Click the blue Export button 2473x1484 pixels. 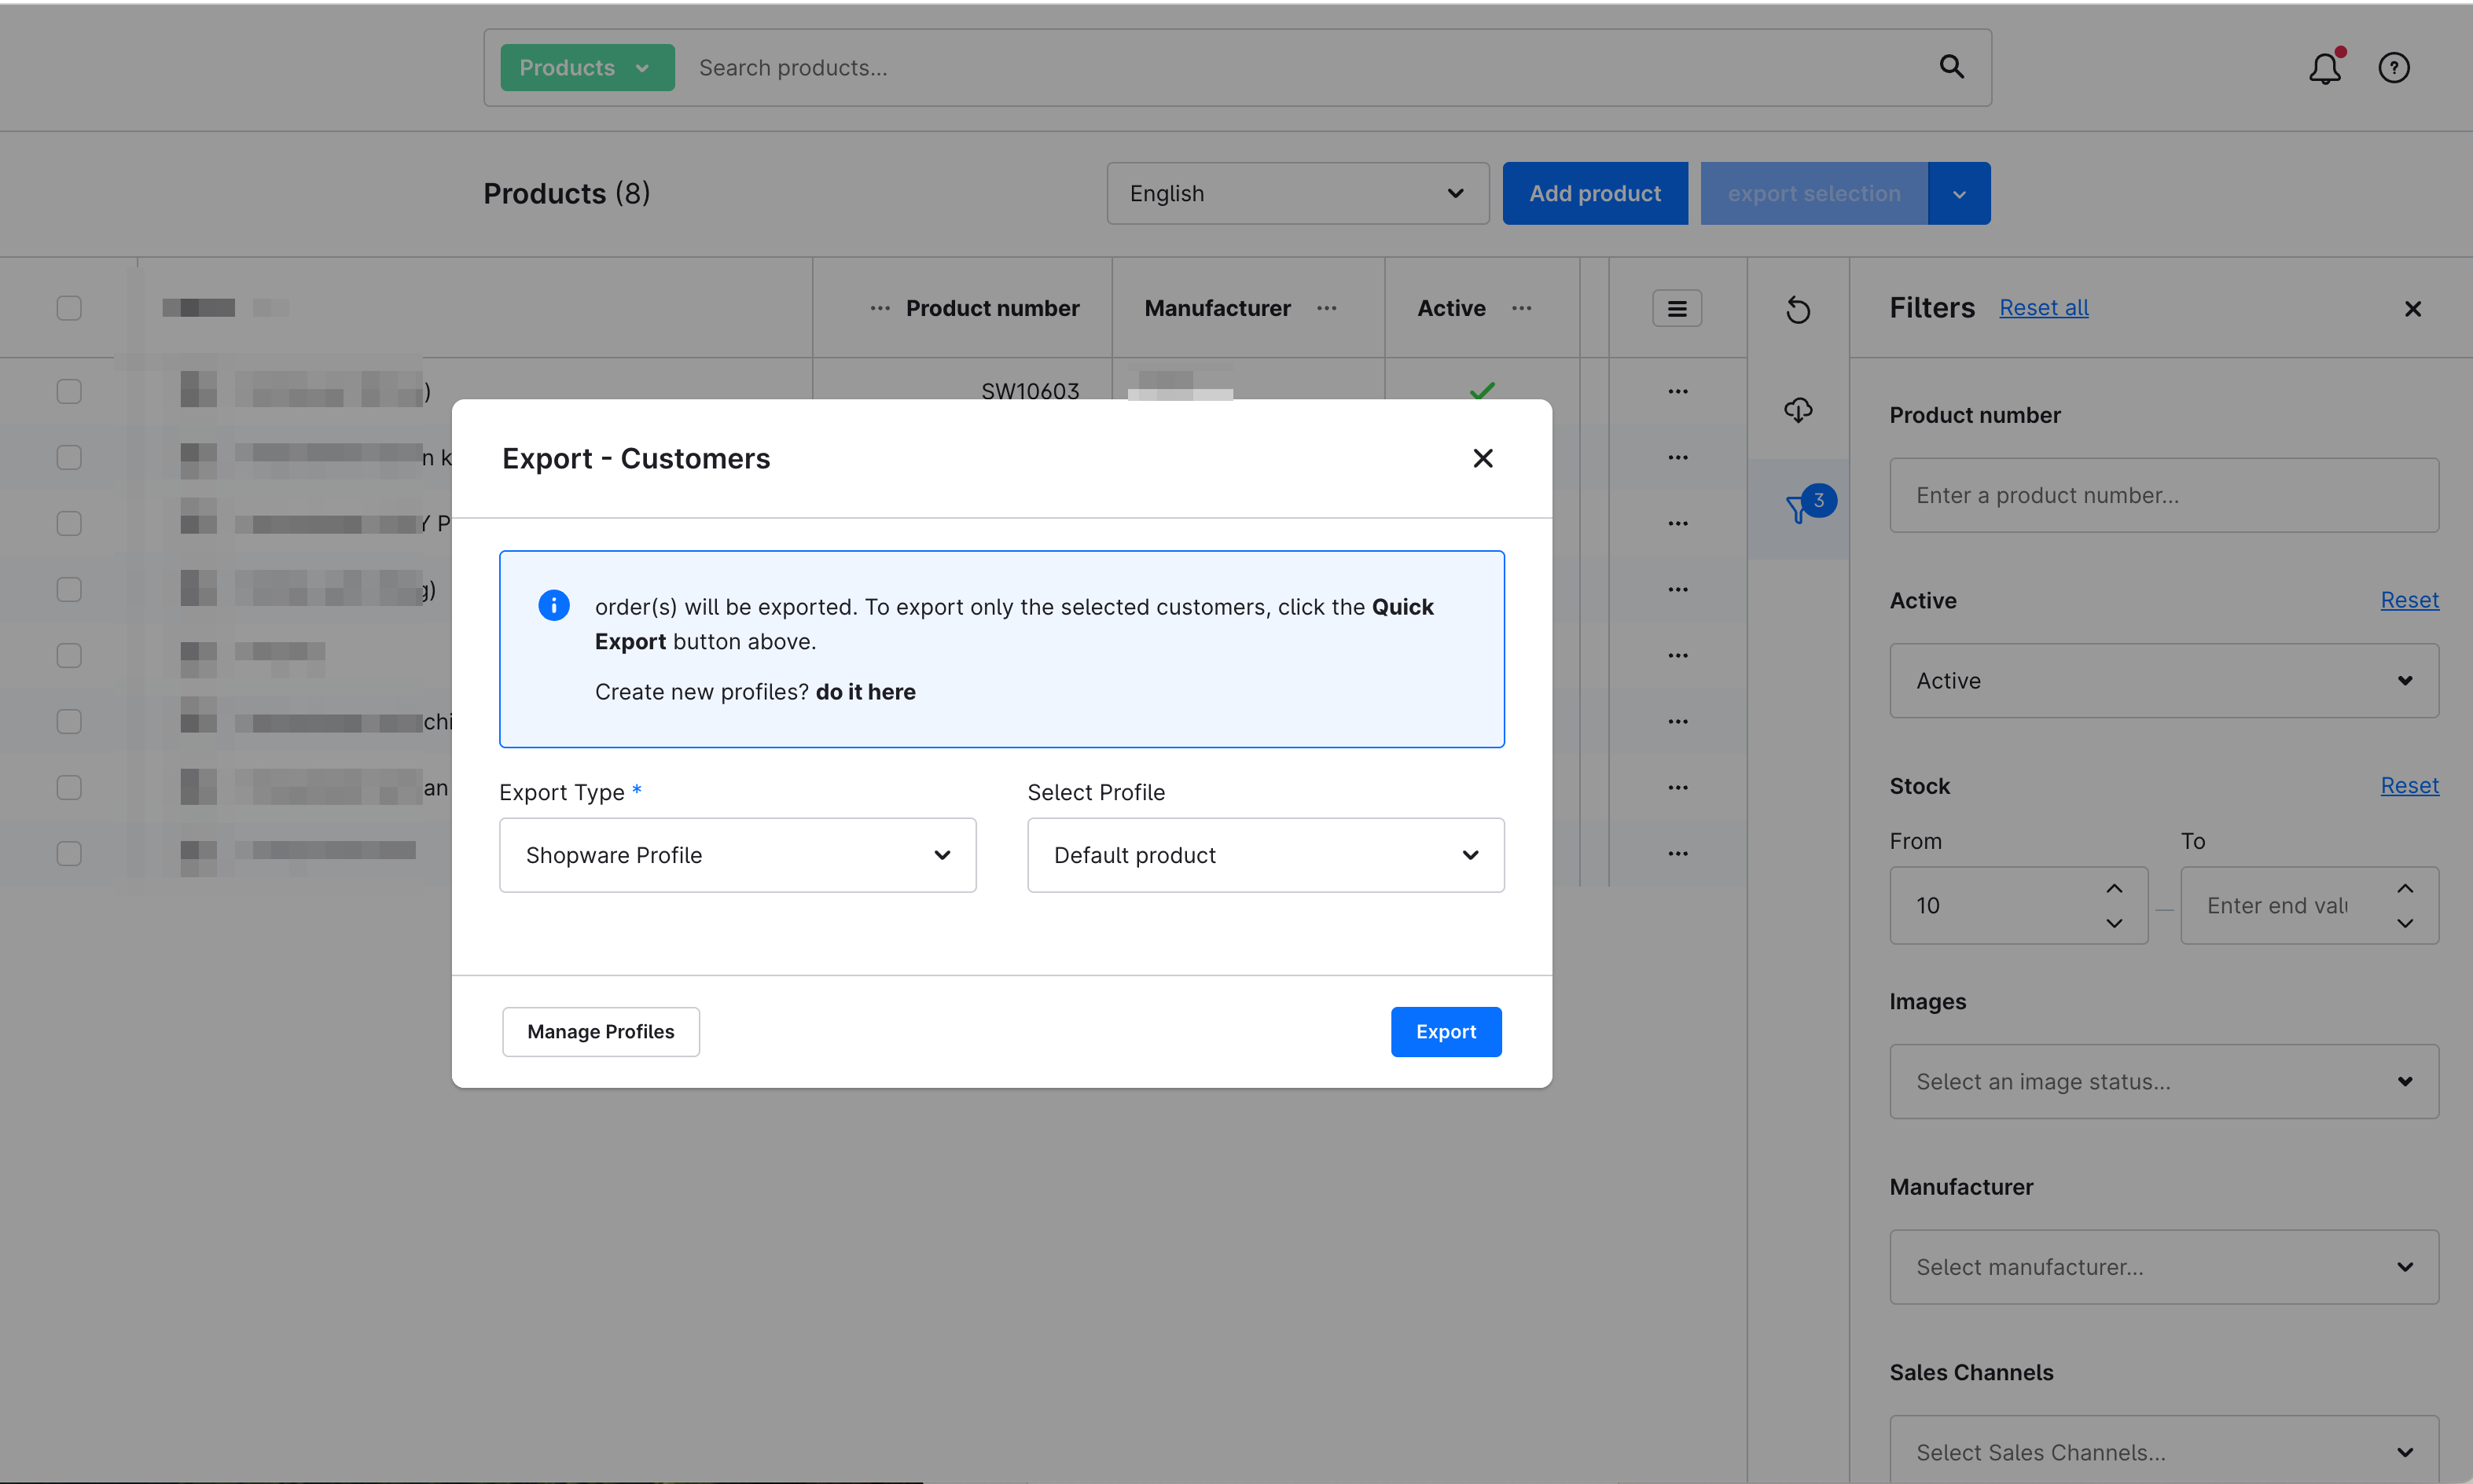pos(1445,1031)
